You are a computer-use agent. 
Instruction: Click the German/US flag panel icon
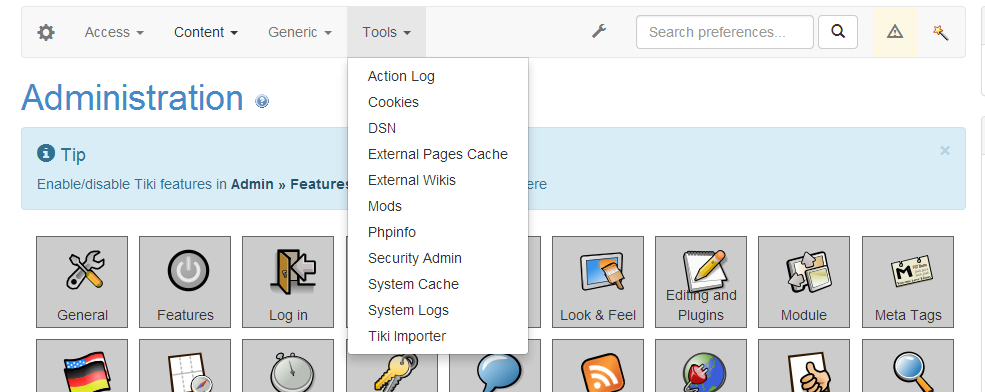(x=82, y=366)
